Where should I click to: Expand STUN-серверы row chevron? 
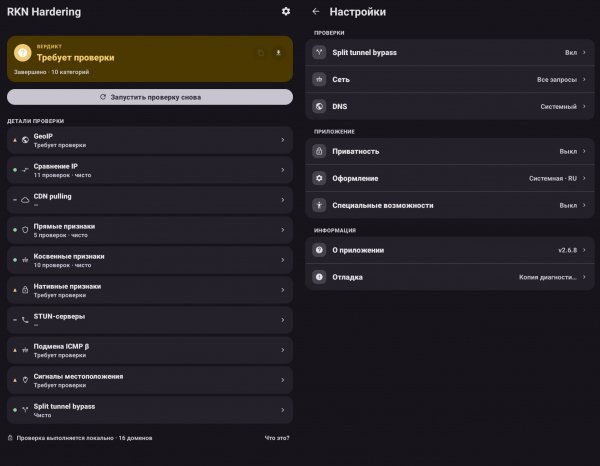[283, 320]
